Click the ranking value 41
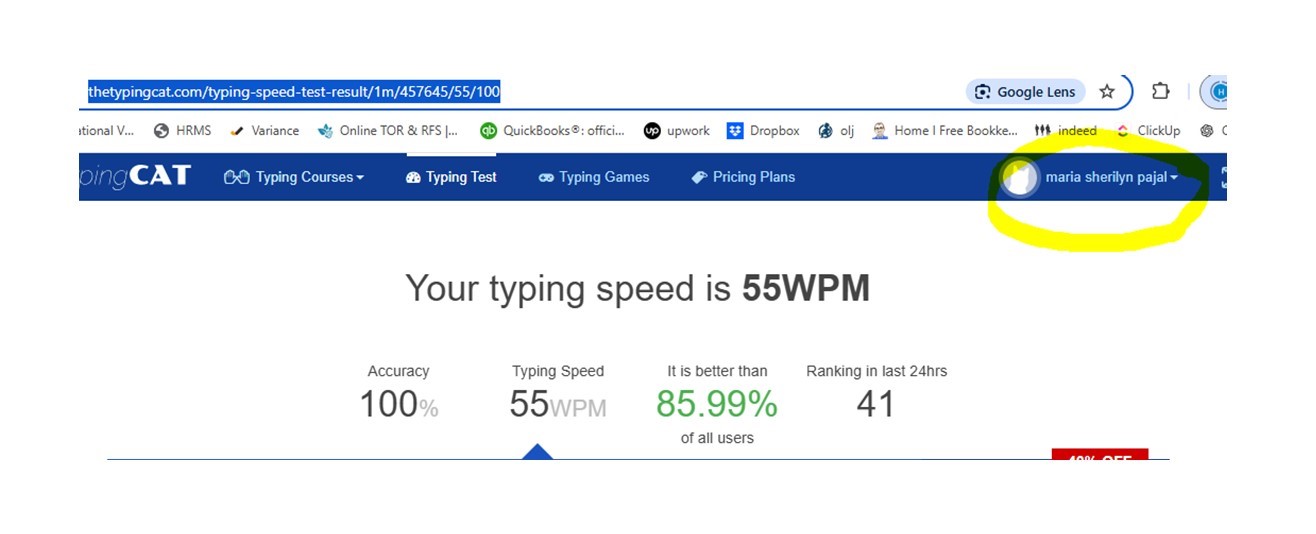This screenshot has width=1316, height=534. click(876, 404)
